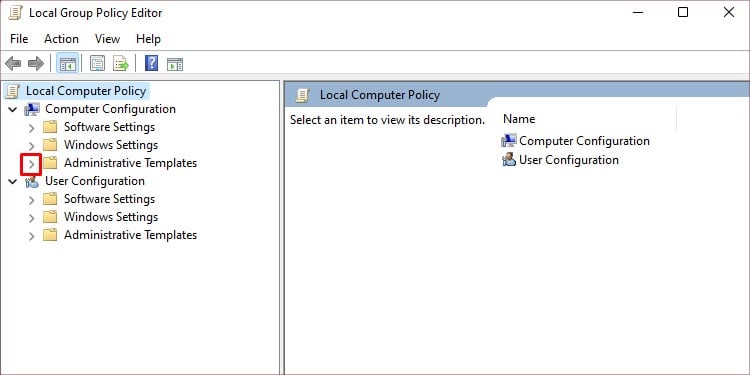Click the Forward arrow toolbar icon
This screenshot has width=750, height=375.
click(36, 64)
